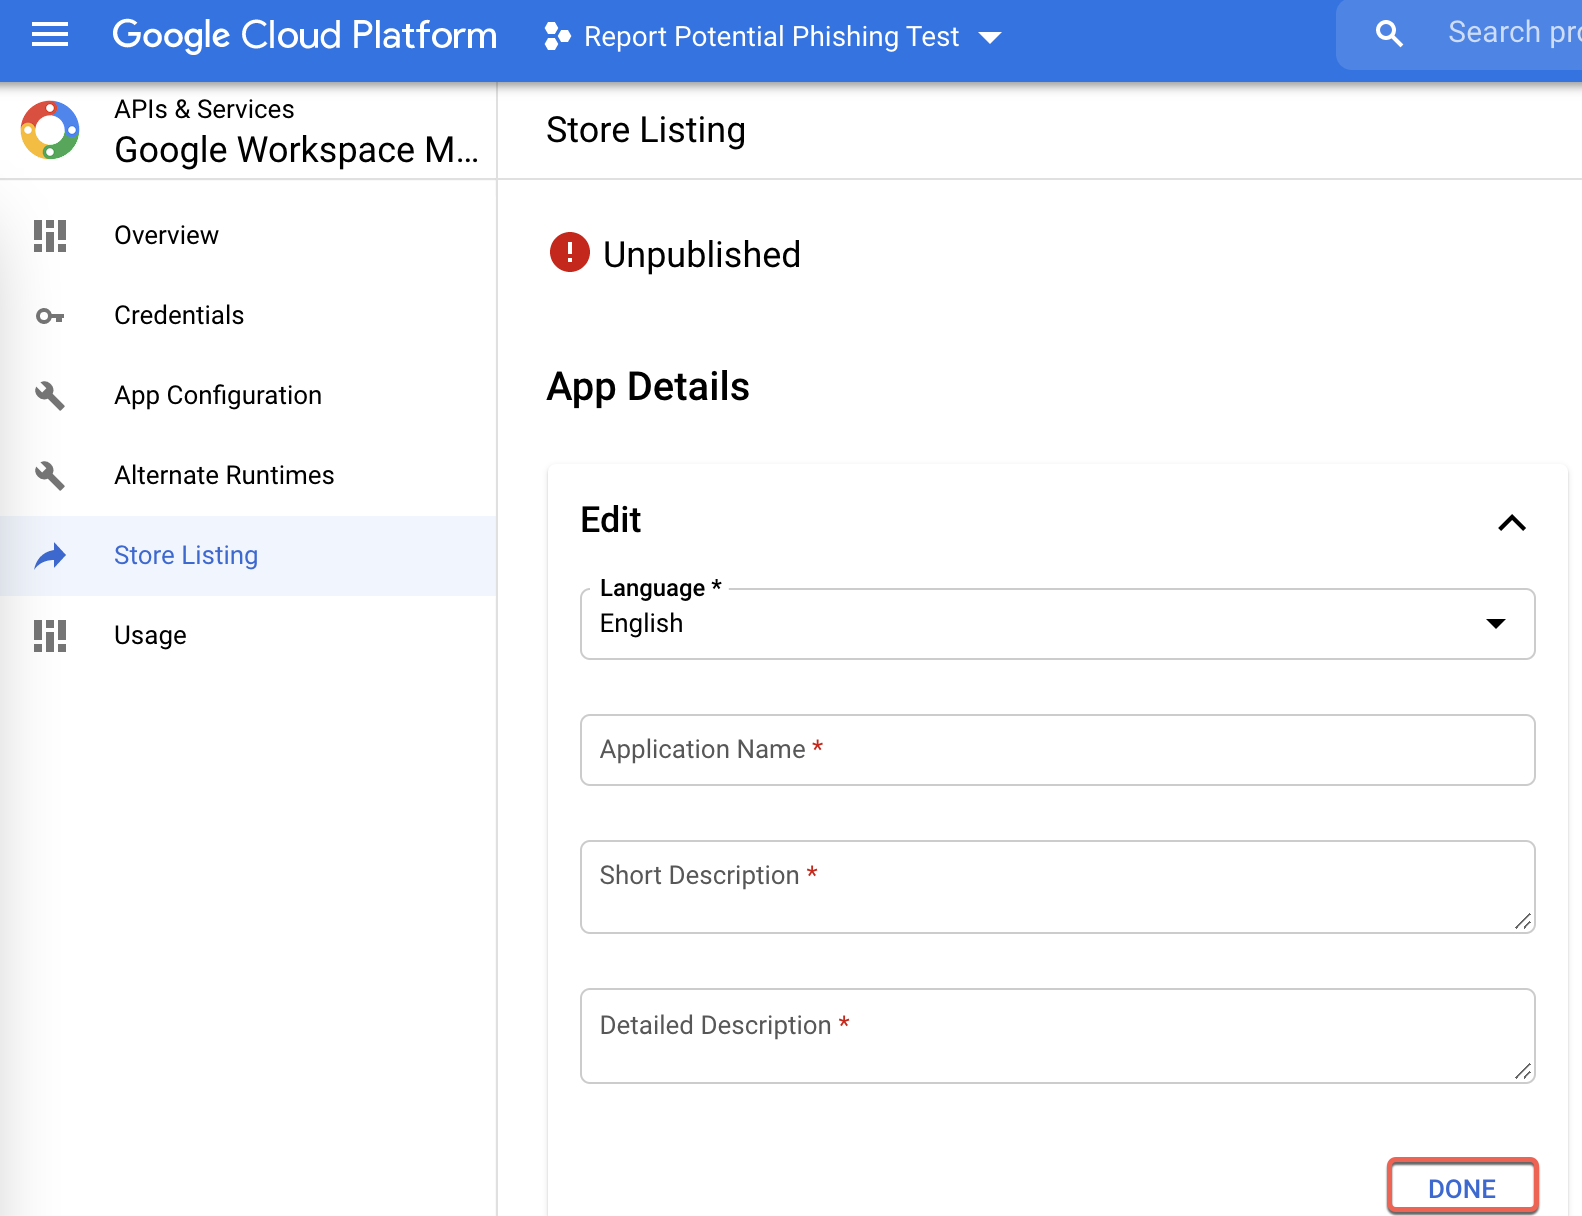This screenshot has height=1216, width=1582.
Task: Open the hamburger navigation menu
Action: point(50,35)
